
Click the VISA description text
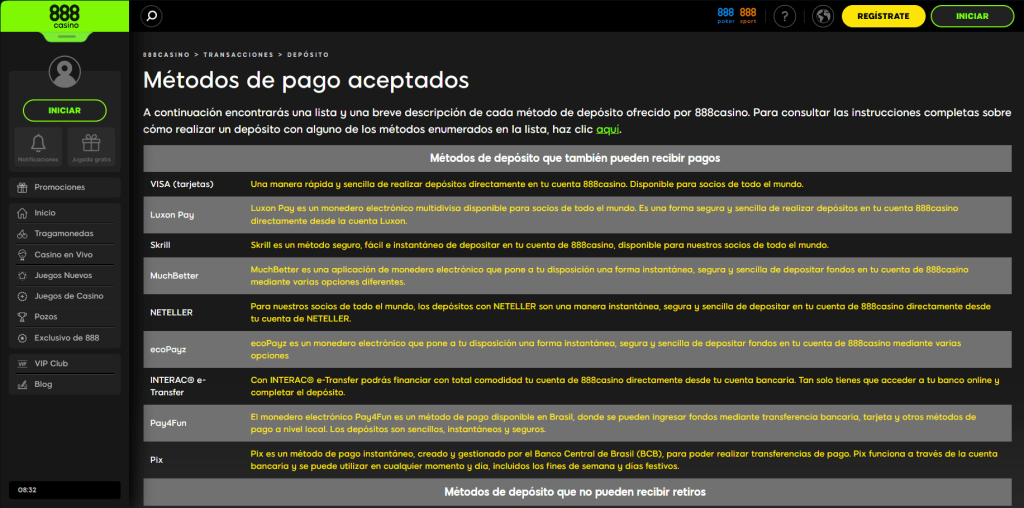pyautogui.click(x=527, y=184)
